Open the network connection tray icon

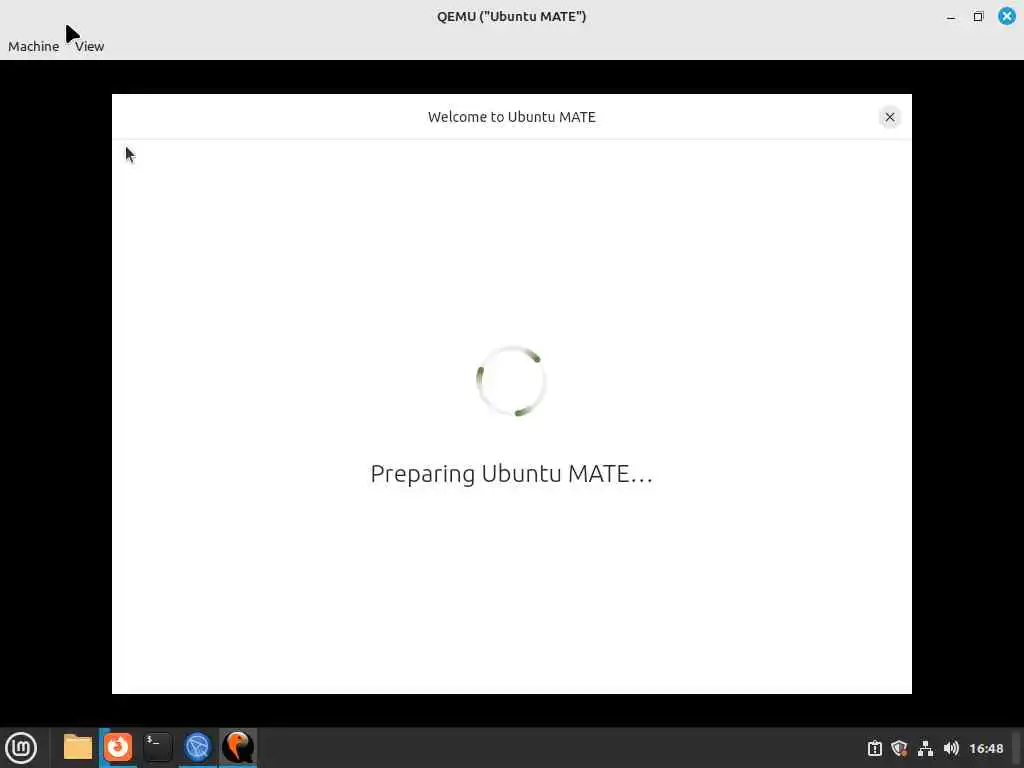pos(925,748)
